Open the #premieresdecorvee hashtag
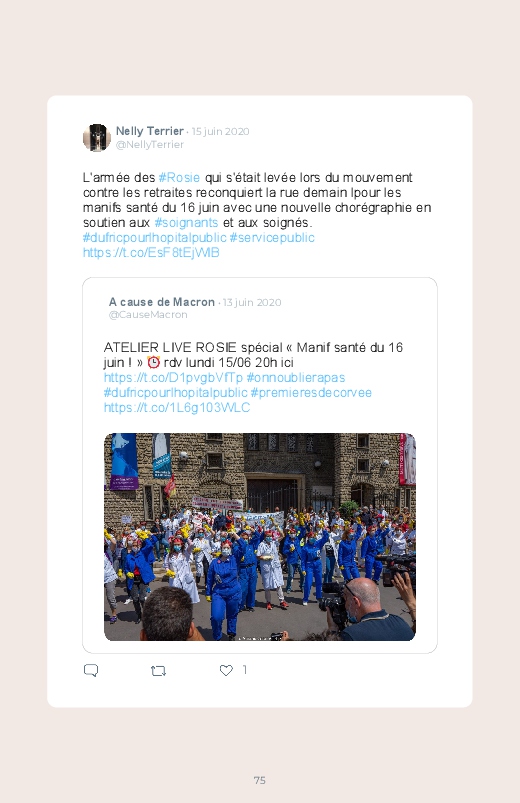Screen dimensions: 520x803 click(x=311, y=393)
